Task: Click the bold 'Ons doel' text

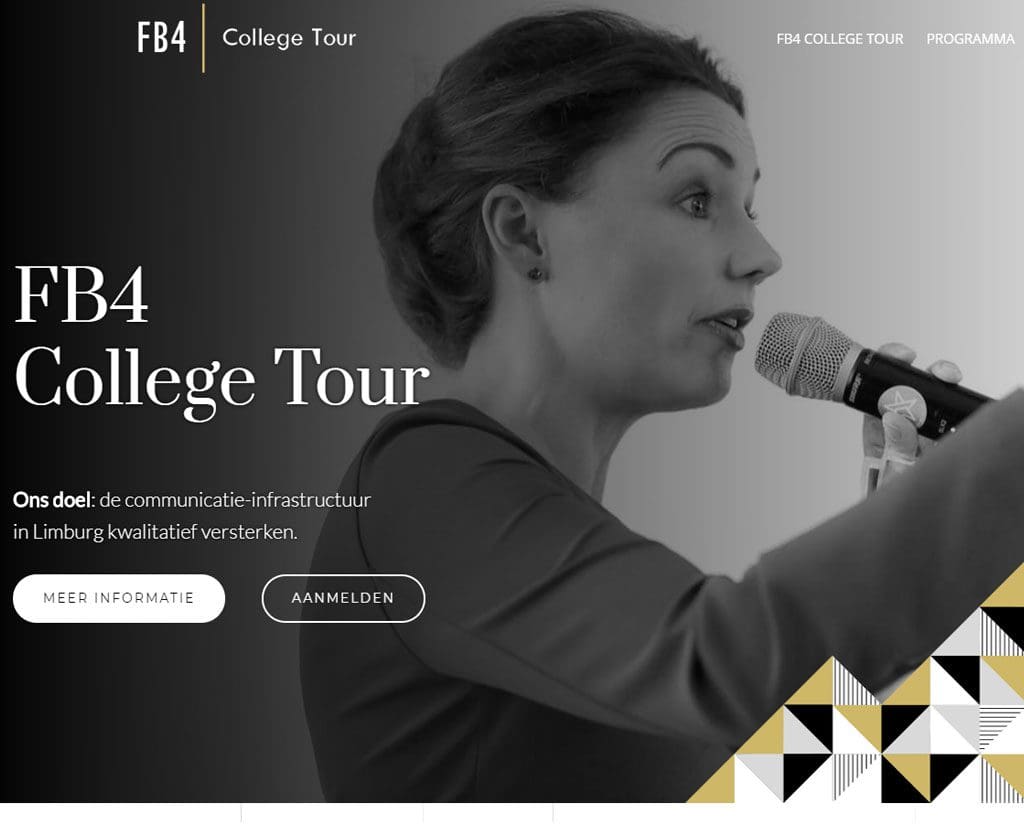Action: (51, 500)
